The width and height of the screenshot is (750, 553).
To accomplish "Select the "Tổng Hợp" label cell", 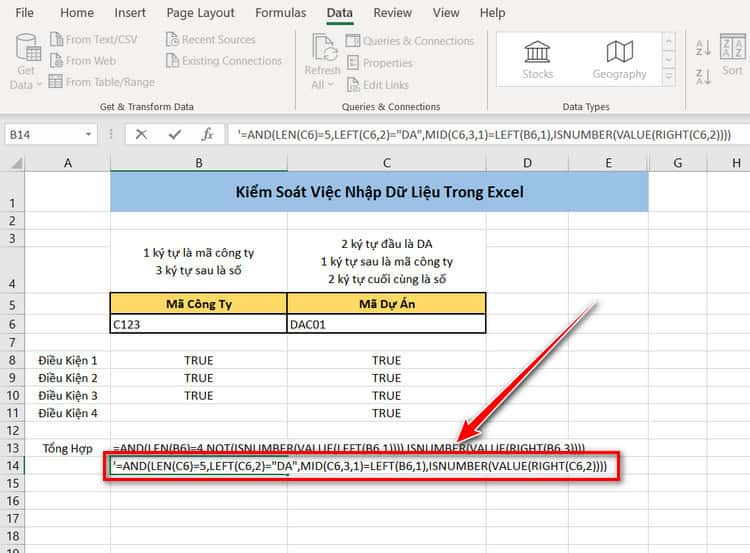I will [x=67, y=448].
